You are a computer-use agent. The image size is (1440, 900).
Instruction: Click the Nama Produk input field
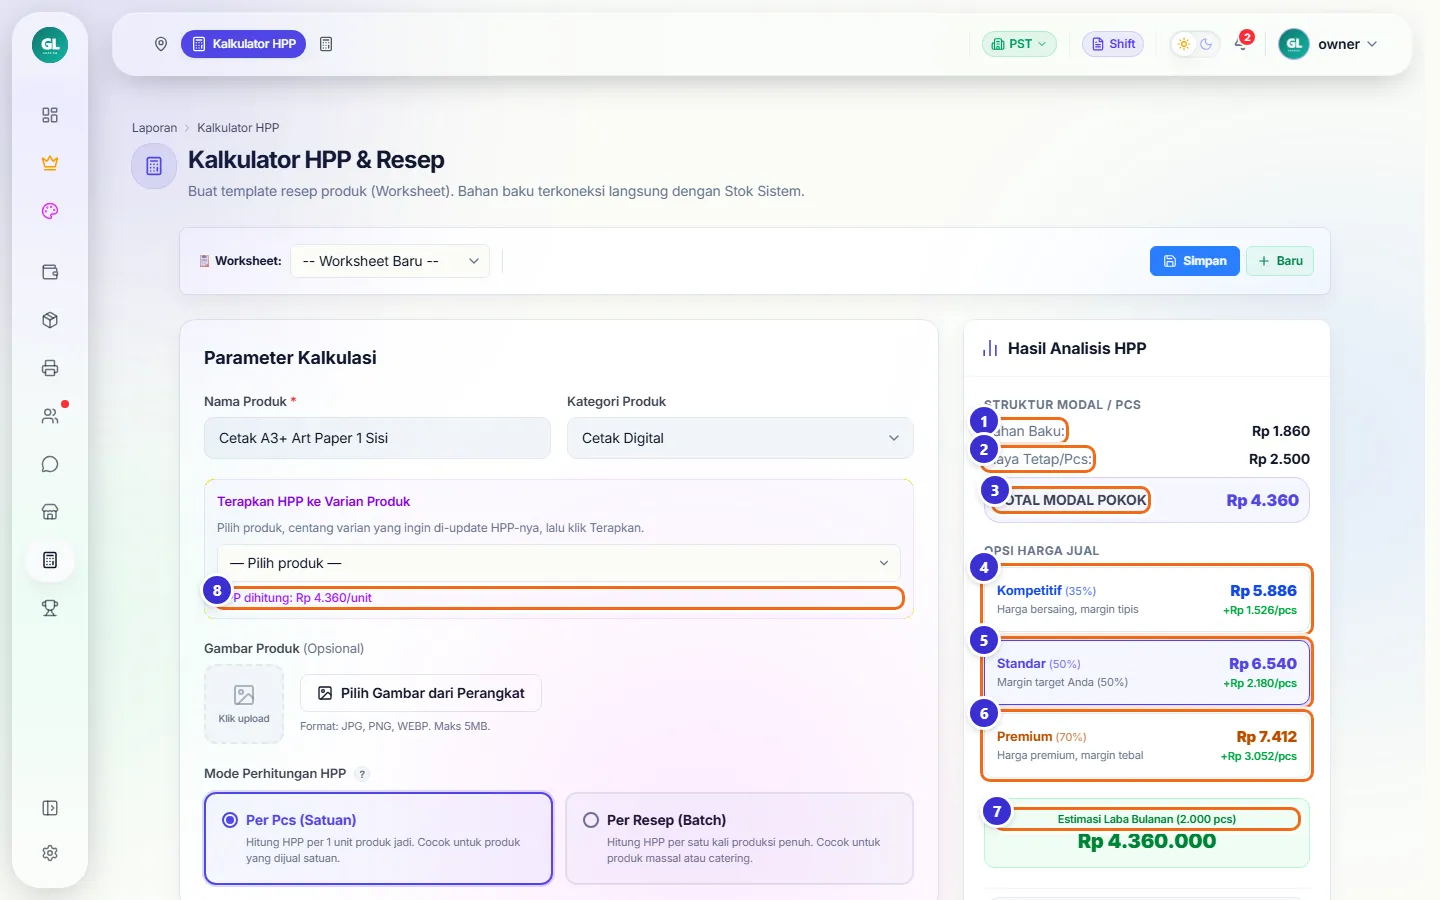[377, 438]
